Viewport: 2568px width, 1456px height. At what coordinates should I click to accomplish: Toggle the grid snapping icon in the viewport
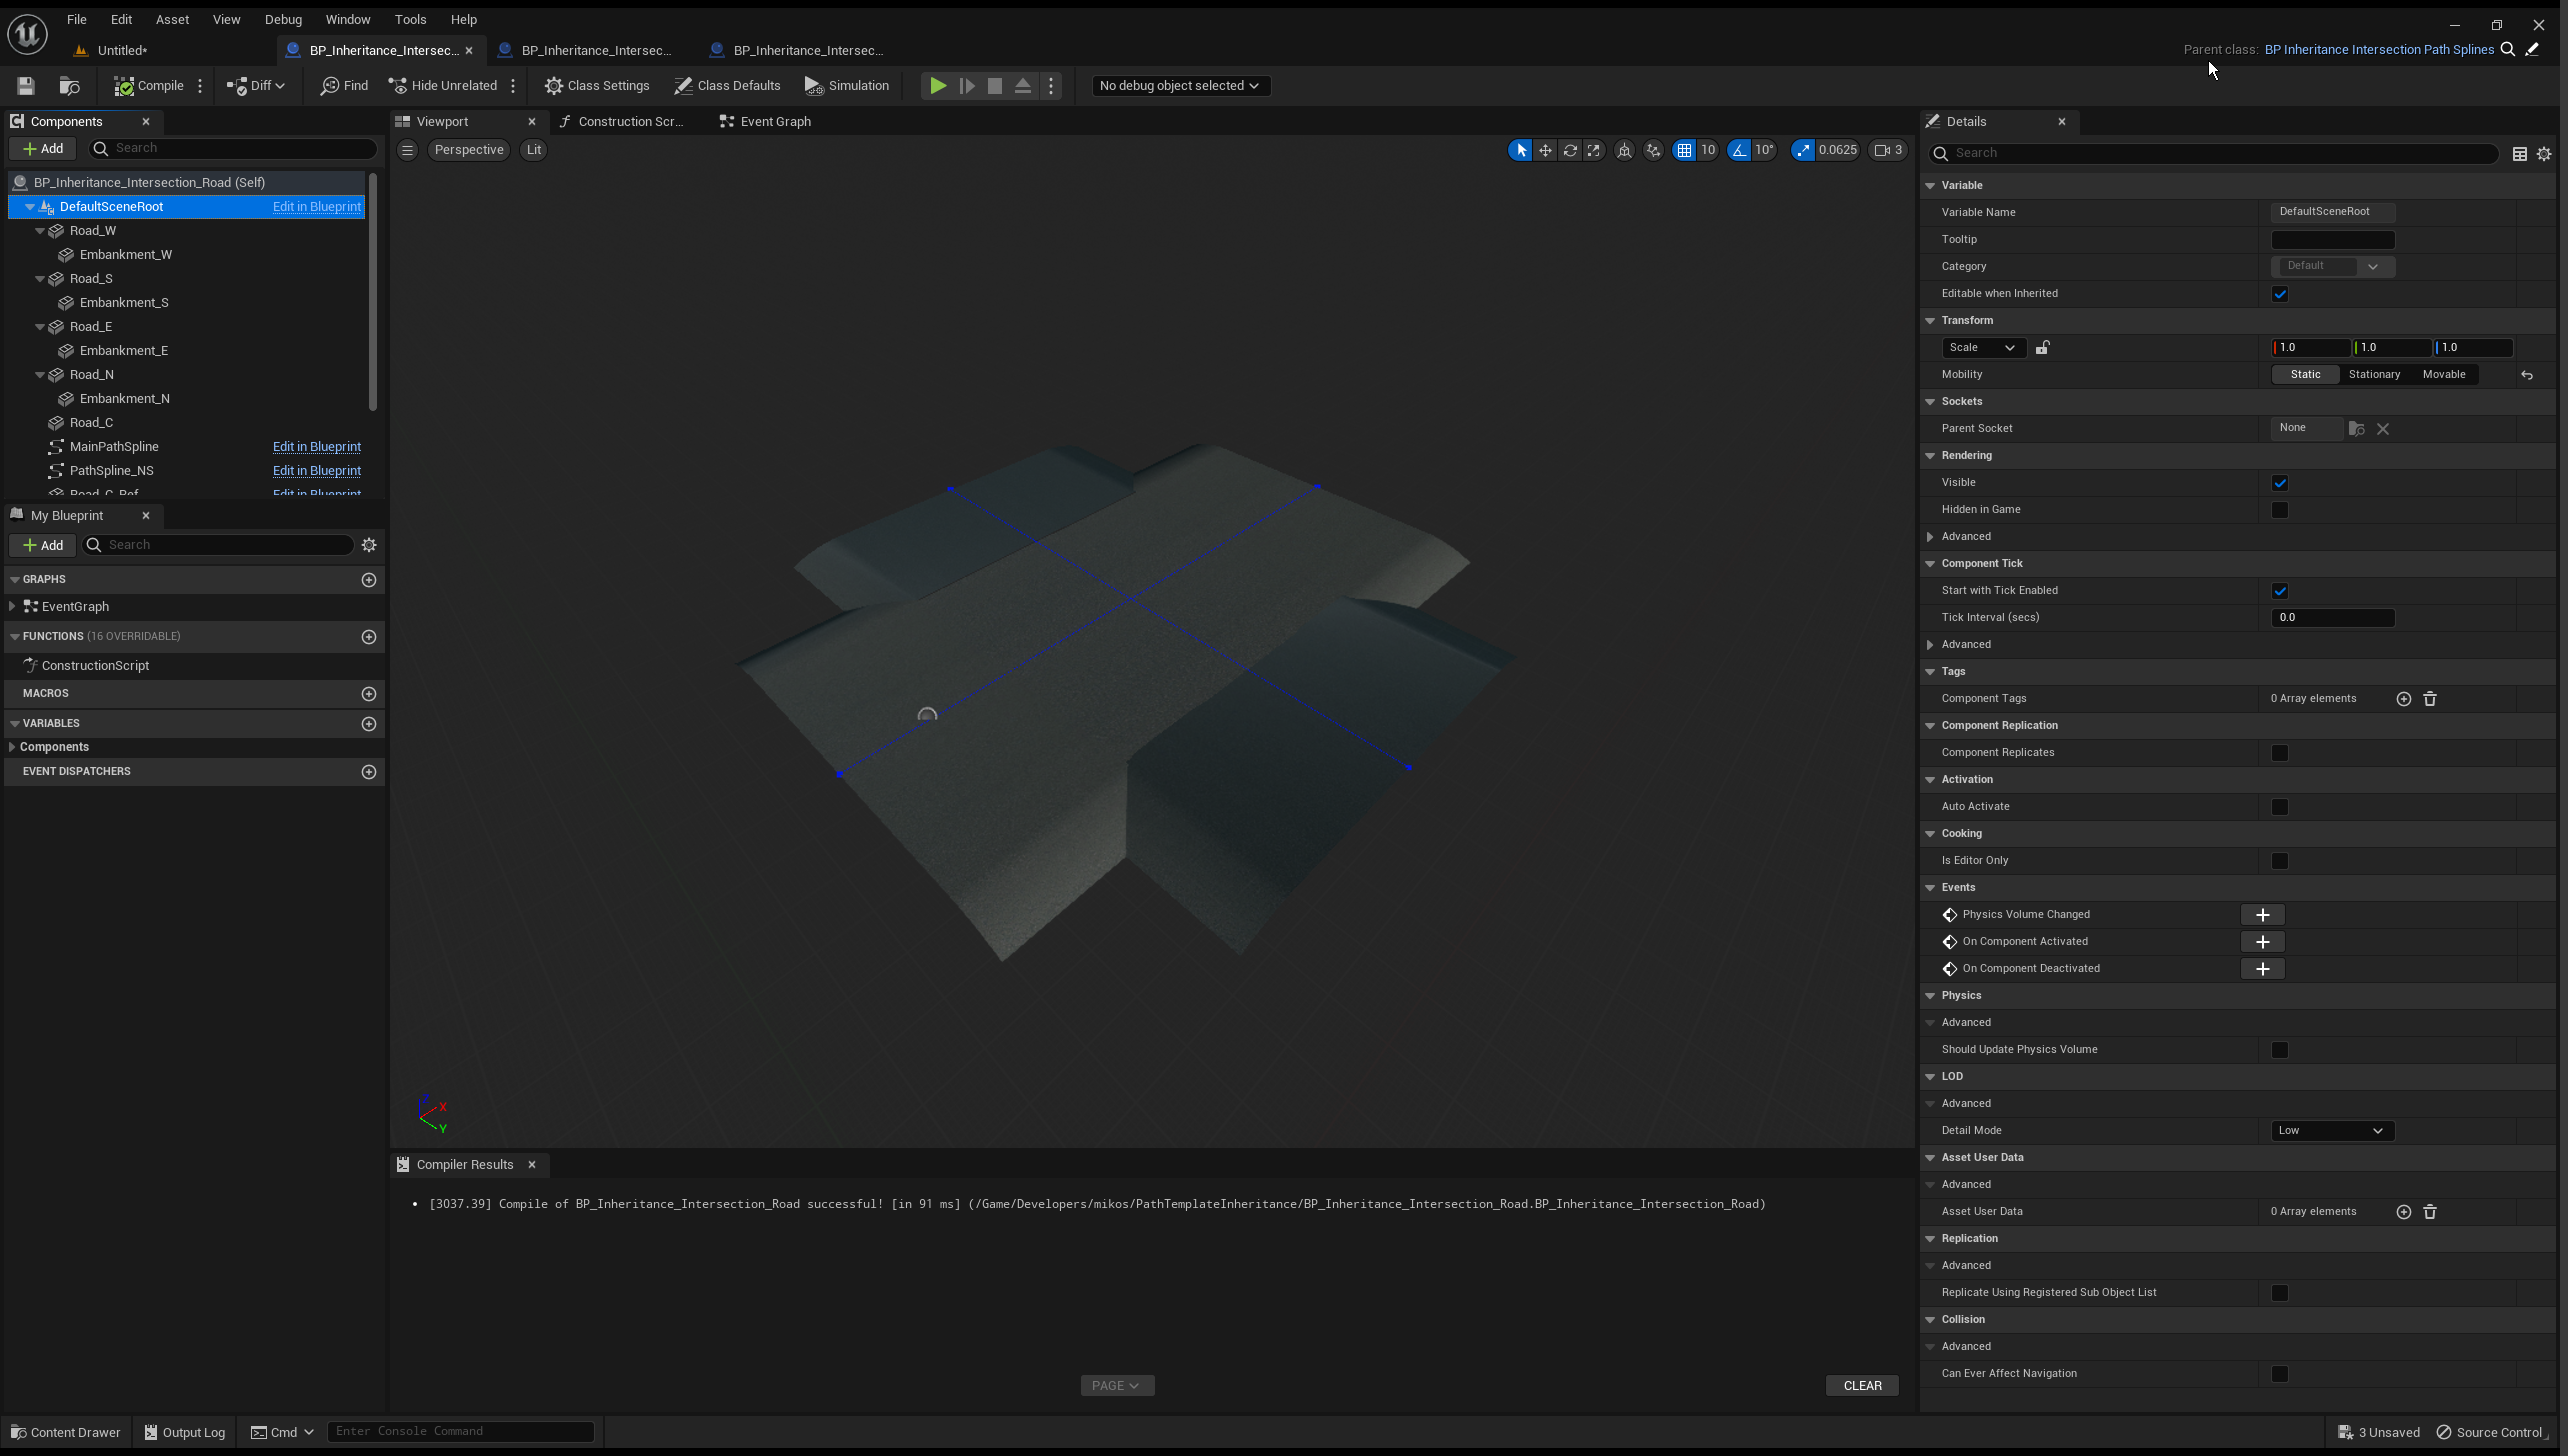(1685, 150)
